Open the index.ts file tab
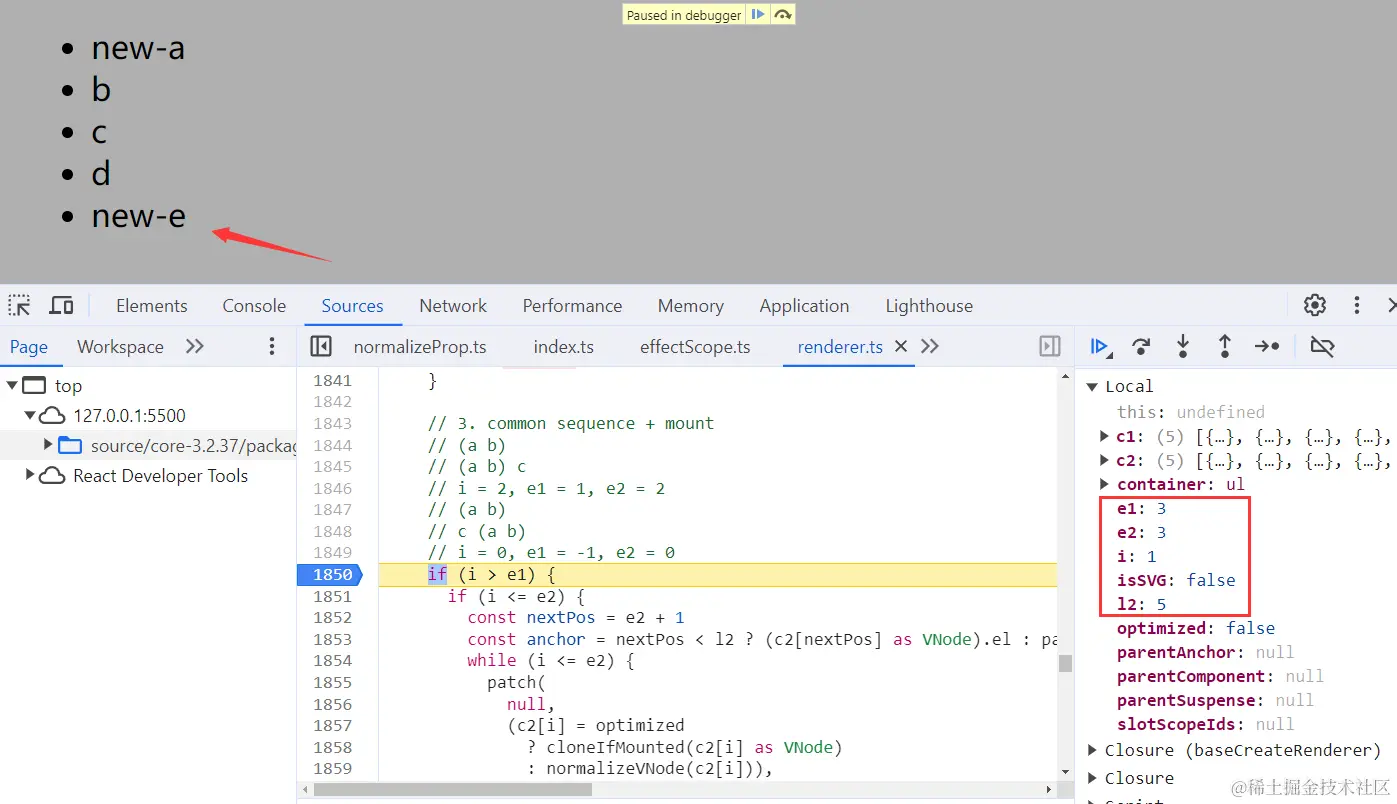1397x804 pixels. coord(564,347)
